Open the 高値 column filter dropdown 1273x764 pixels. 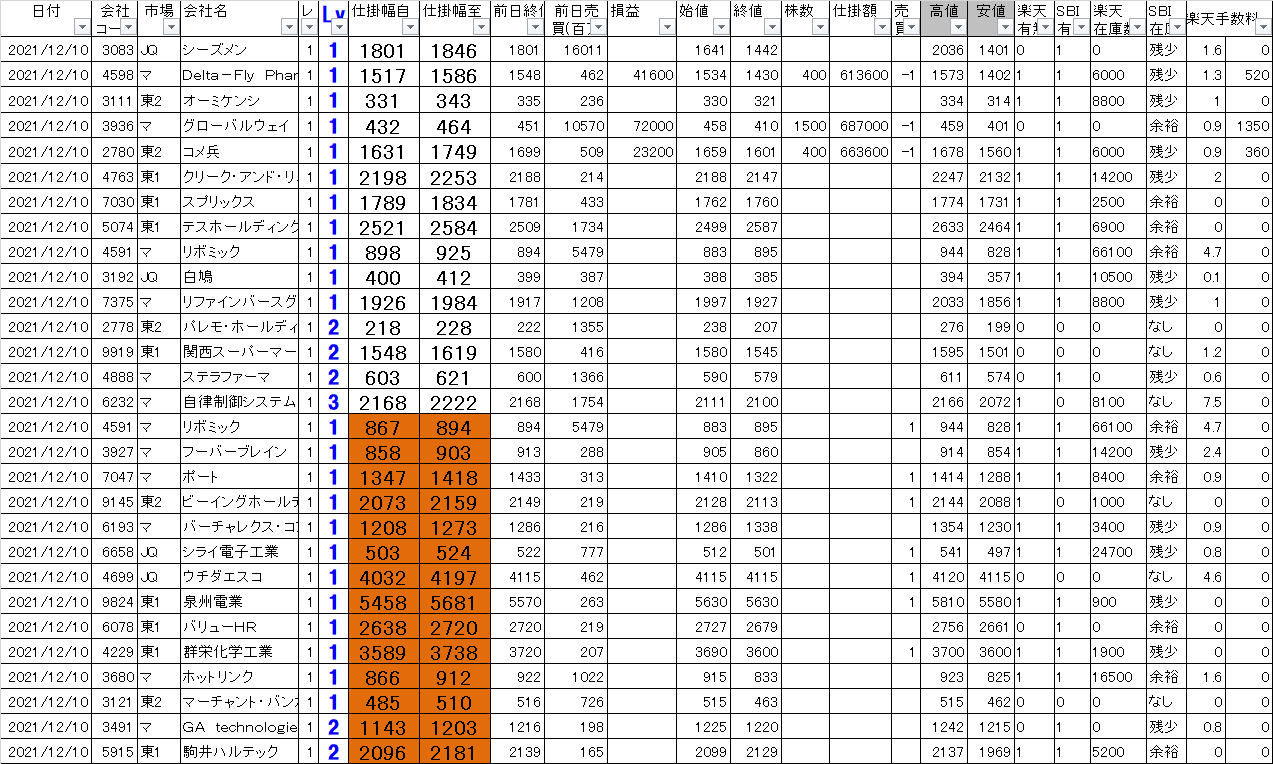[x=958, y=28]
